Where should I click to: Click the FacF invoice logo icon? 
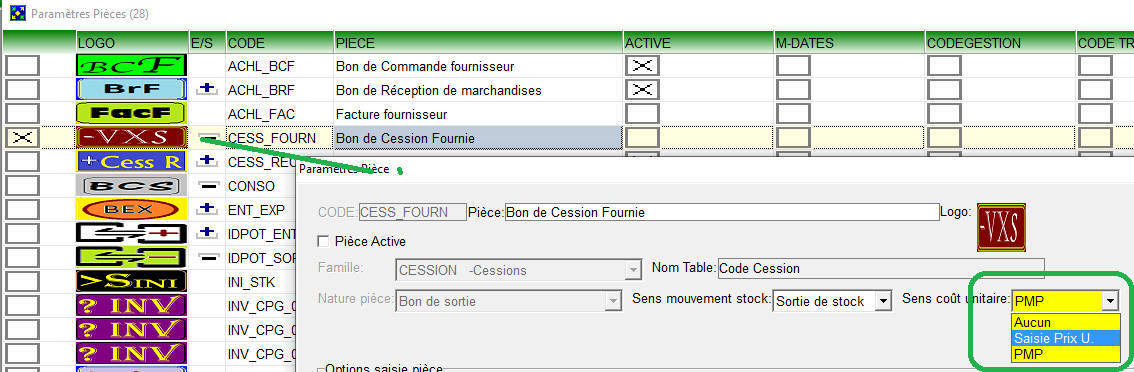coord(131,114)
